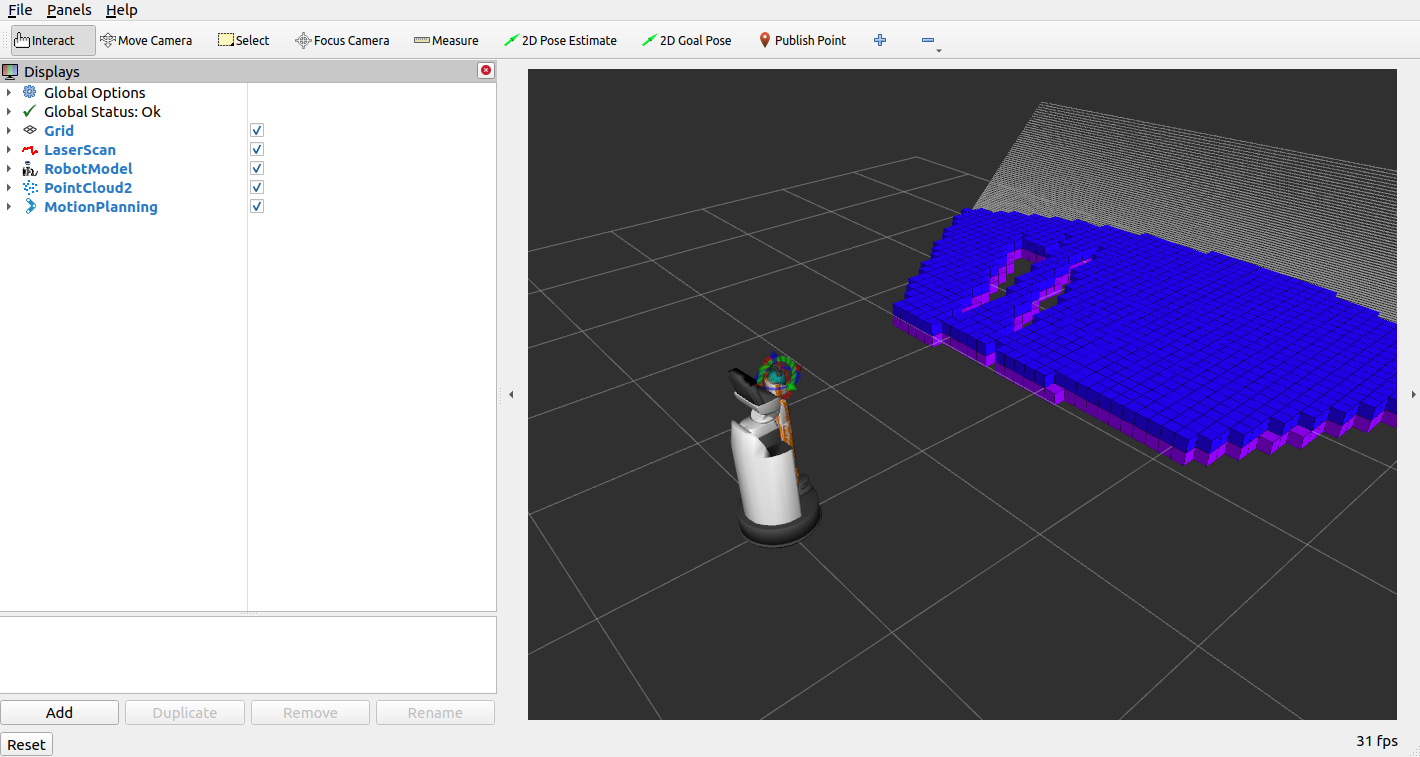
Task: Choose the Select tool
Action: (244, 40)
